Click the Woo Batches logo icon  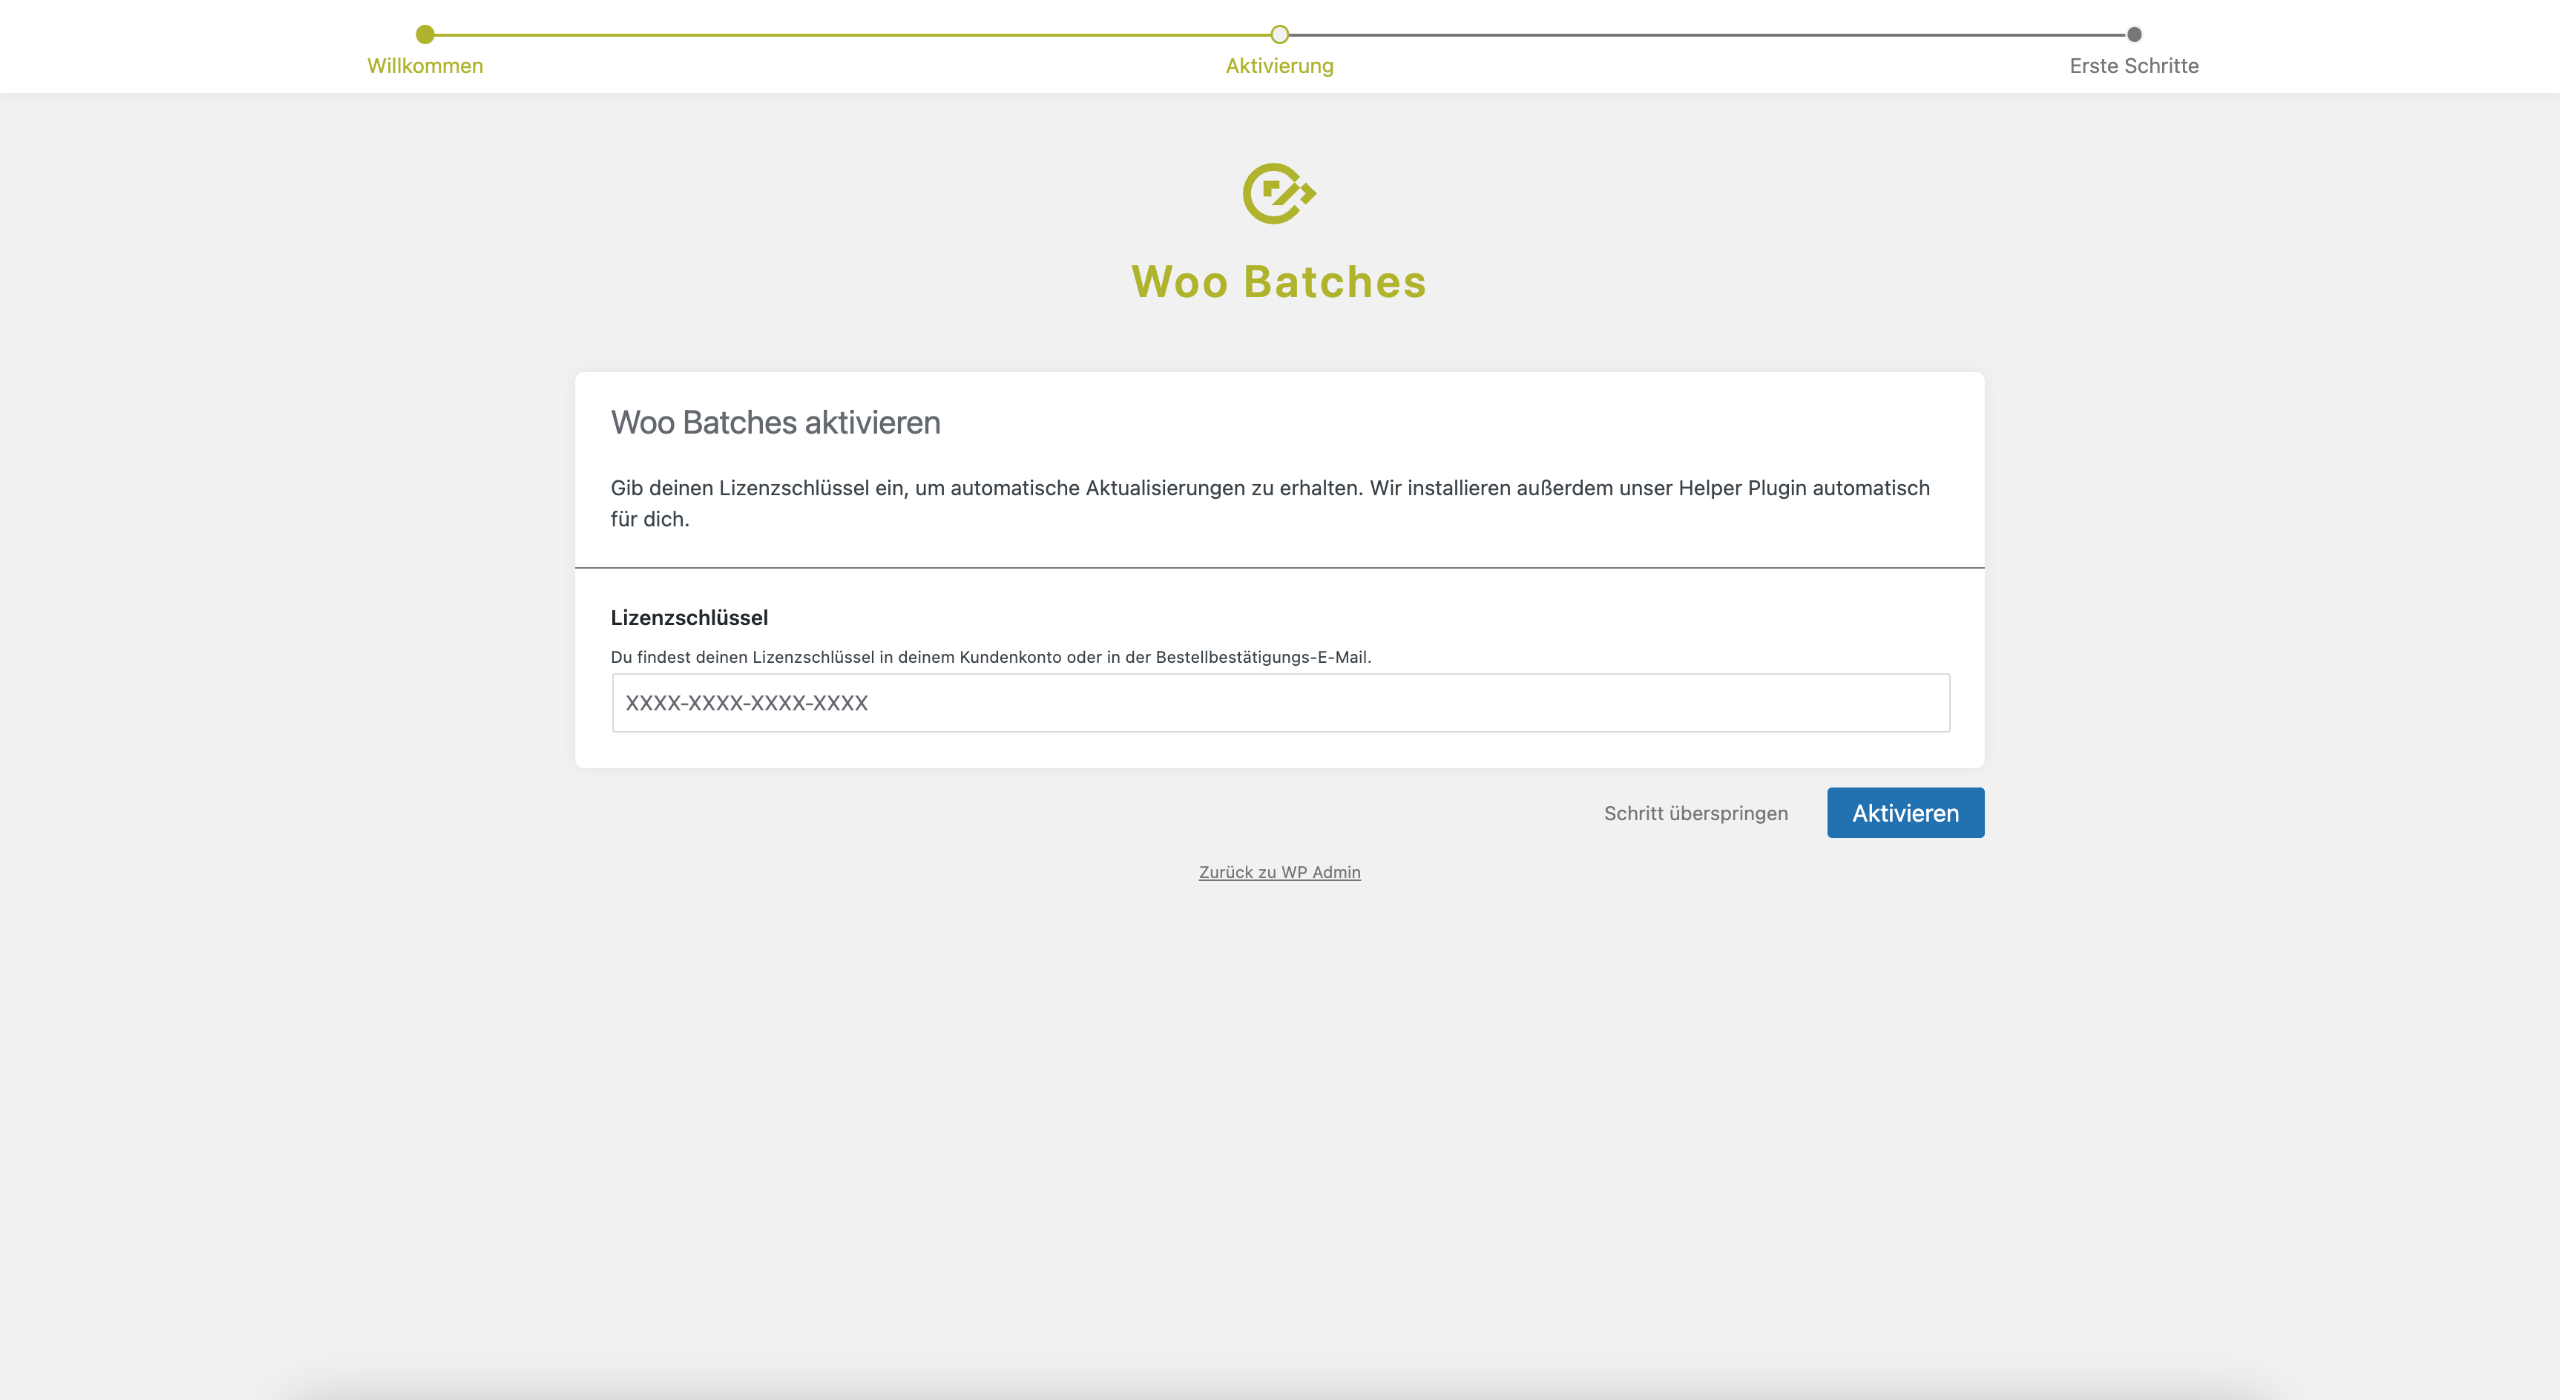pyautogui.click(x=1279, y=194)
